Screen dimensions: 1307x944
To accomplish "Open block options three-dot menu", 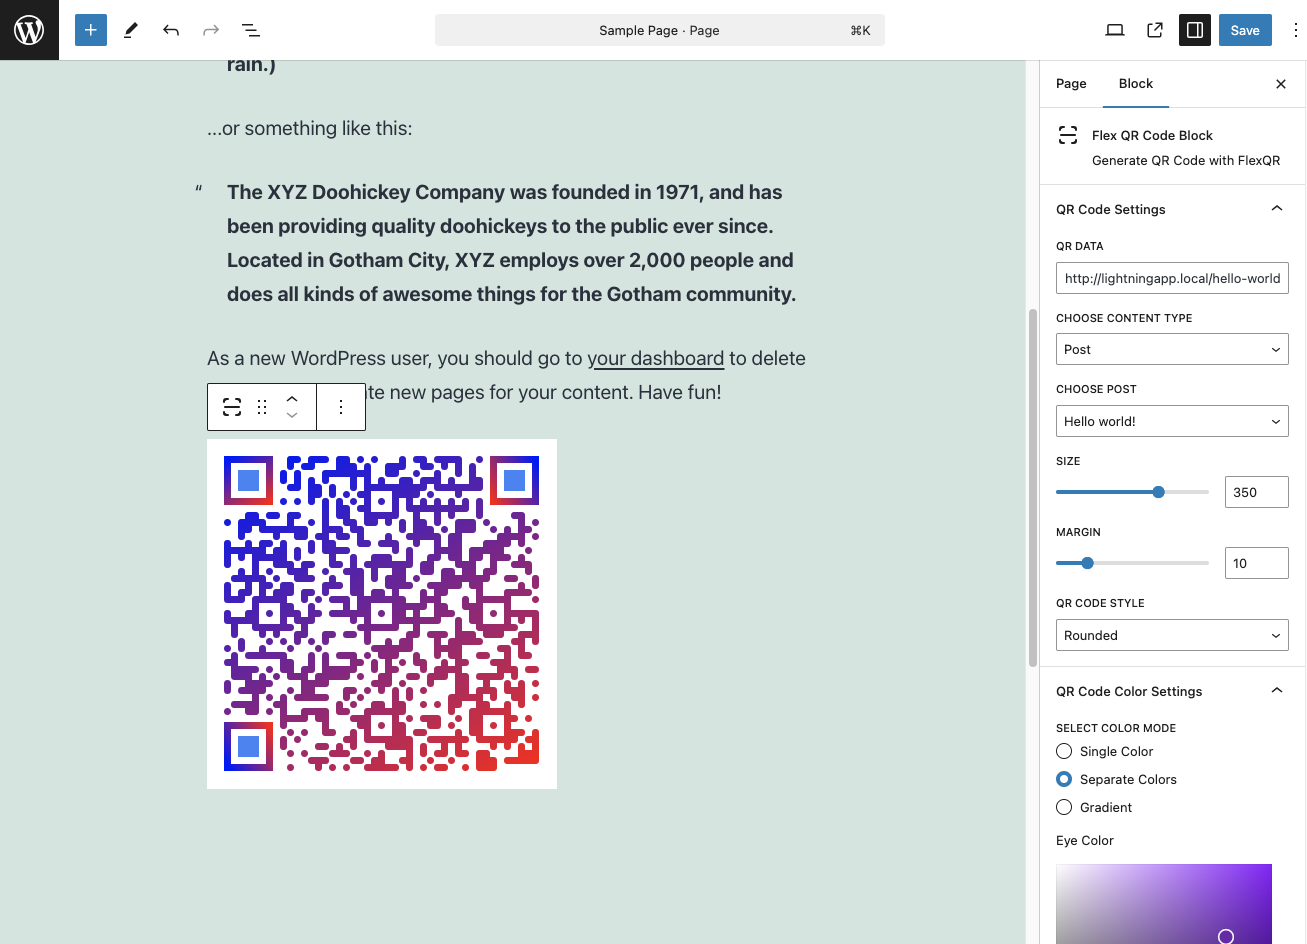I will (x=341, y=407).
